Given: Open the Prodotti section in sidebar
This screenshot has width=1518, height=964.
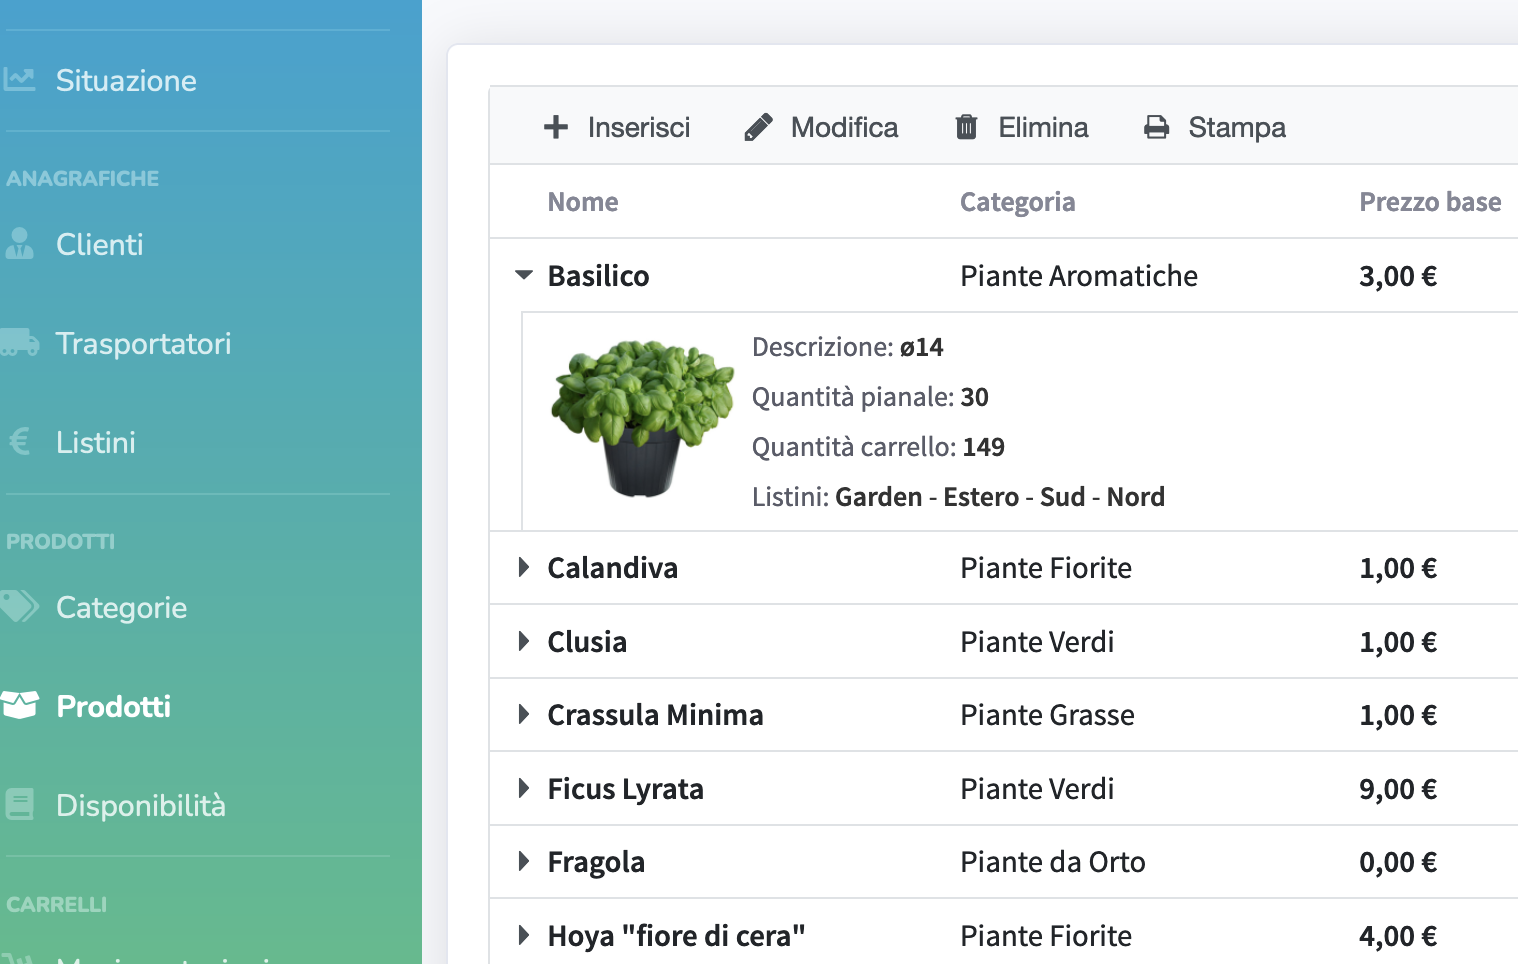Looking at the screenshot, I should 113,704.
